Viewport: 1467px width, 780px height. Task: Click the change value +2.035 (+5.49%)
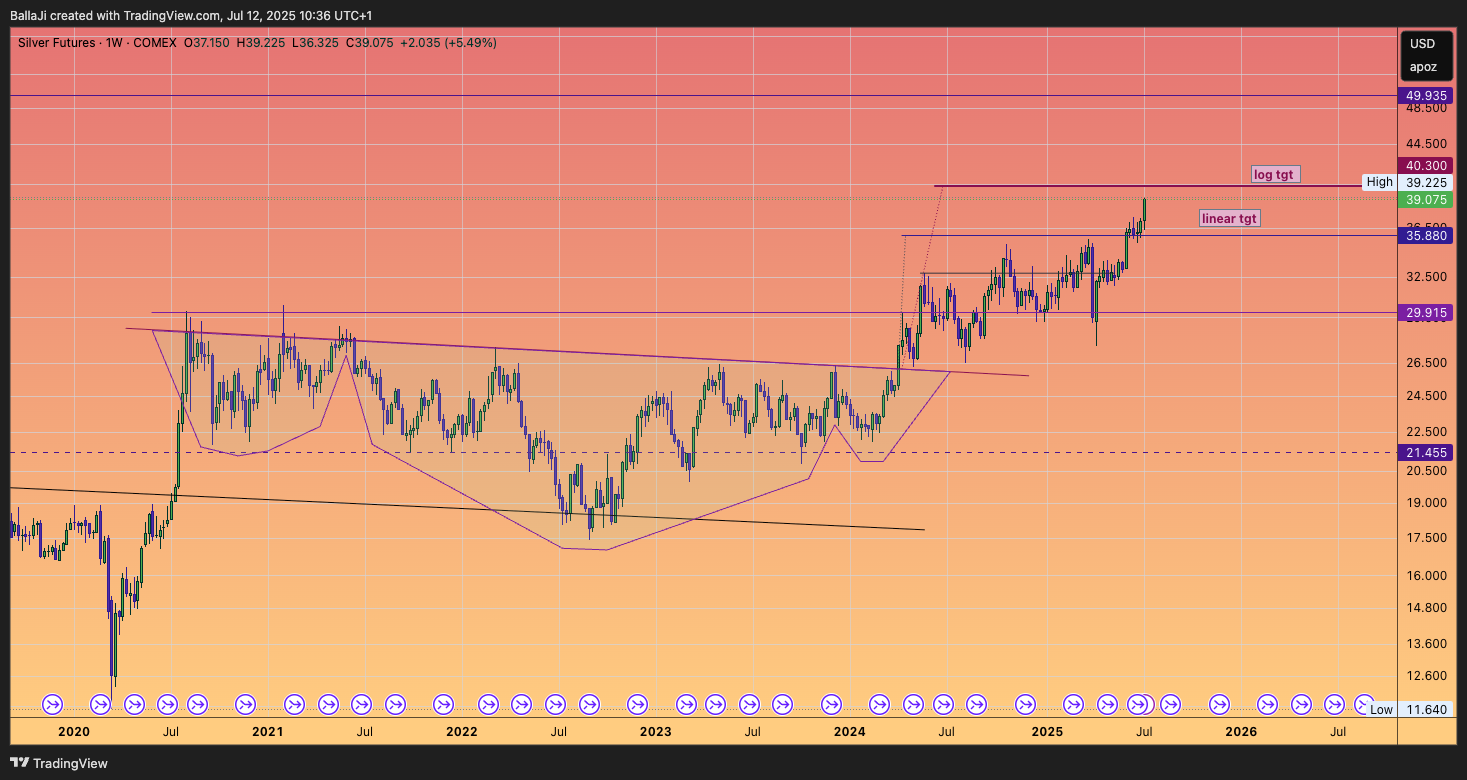coord(448,43)
